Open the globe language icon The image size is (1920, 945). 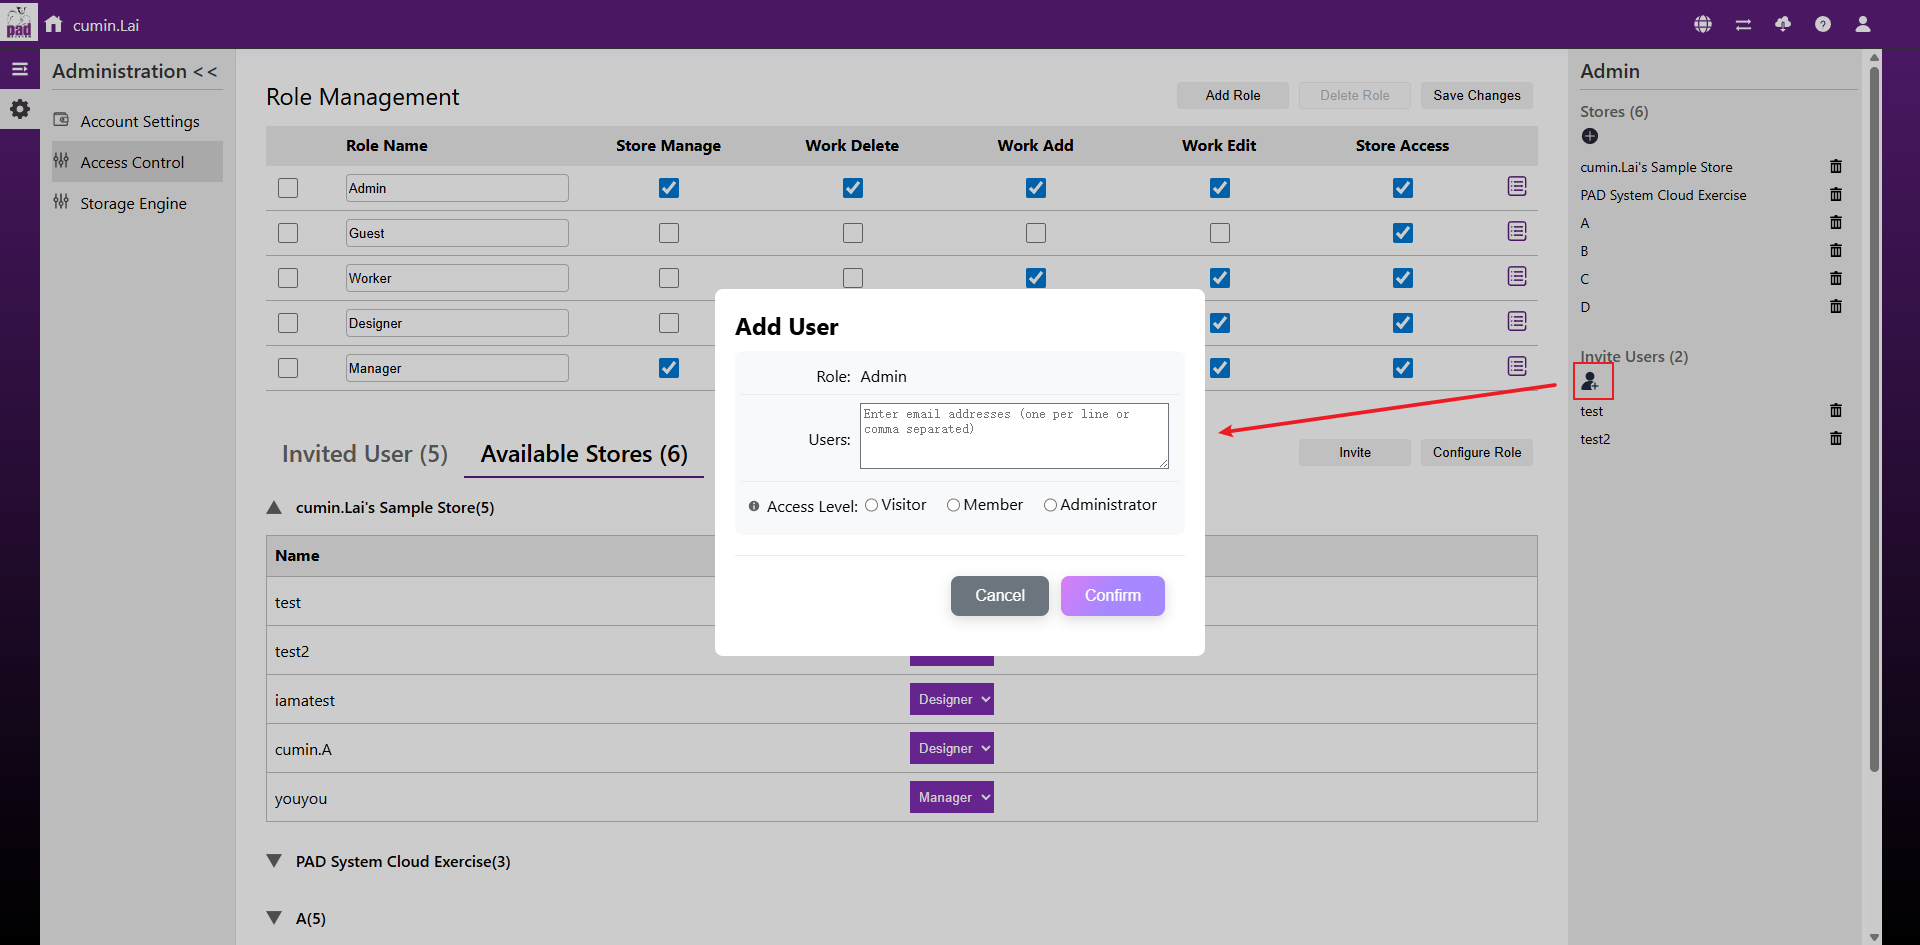(x=1703, y=24)
